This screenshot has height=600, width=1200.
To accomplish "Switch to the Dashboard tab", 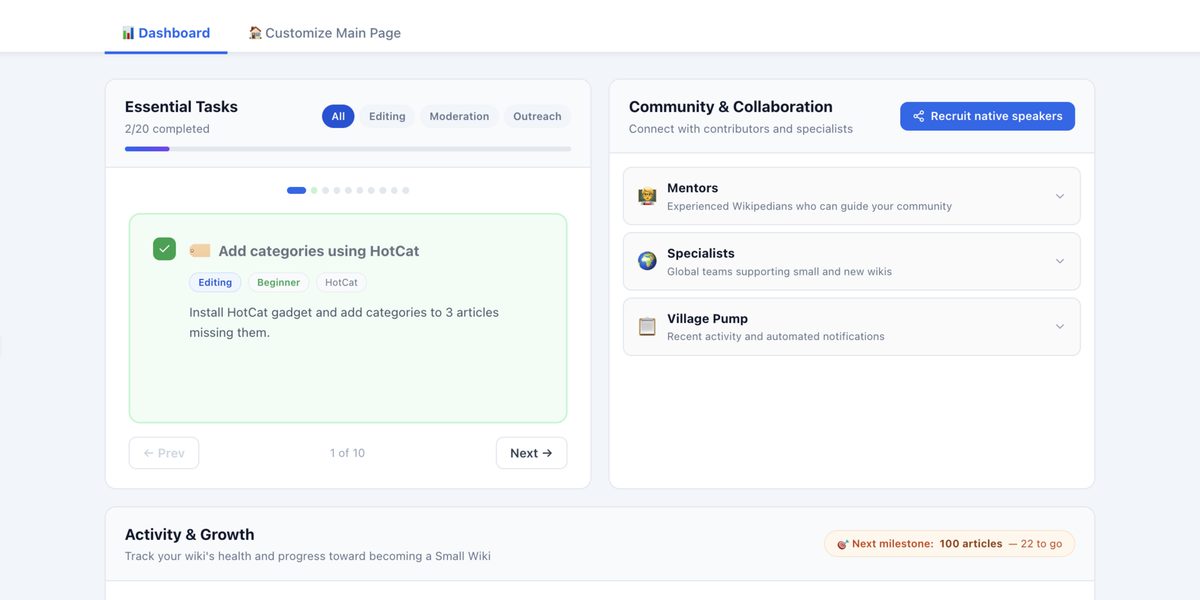I will [166, 33].
